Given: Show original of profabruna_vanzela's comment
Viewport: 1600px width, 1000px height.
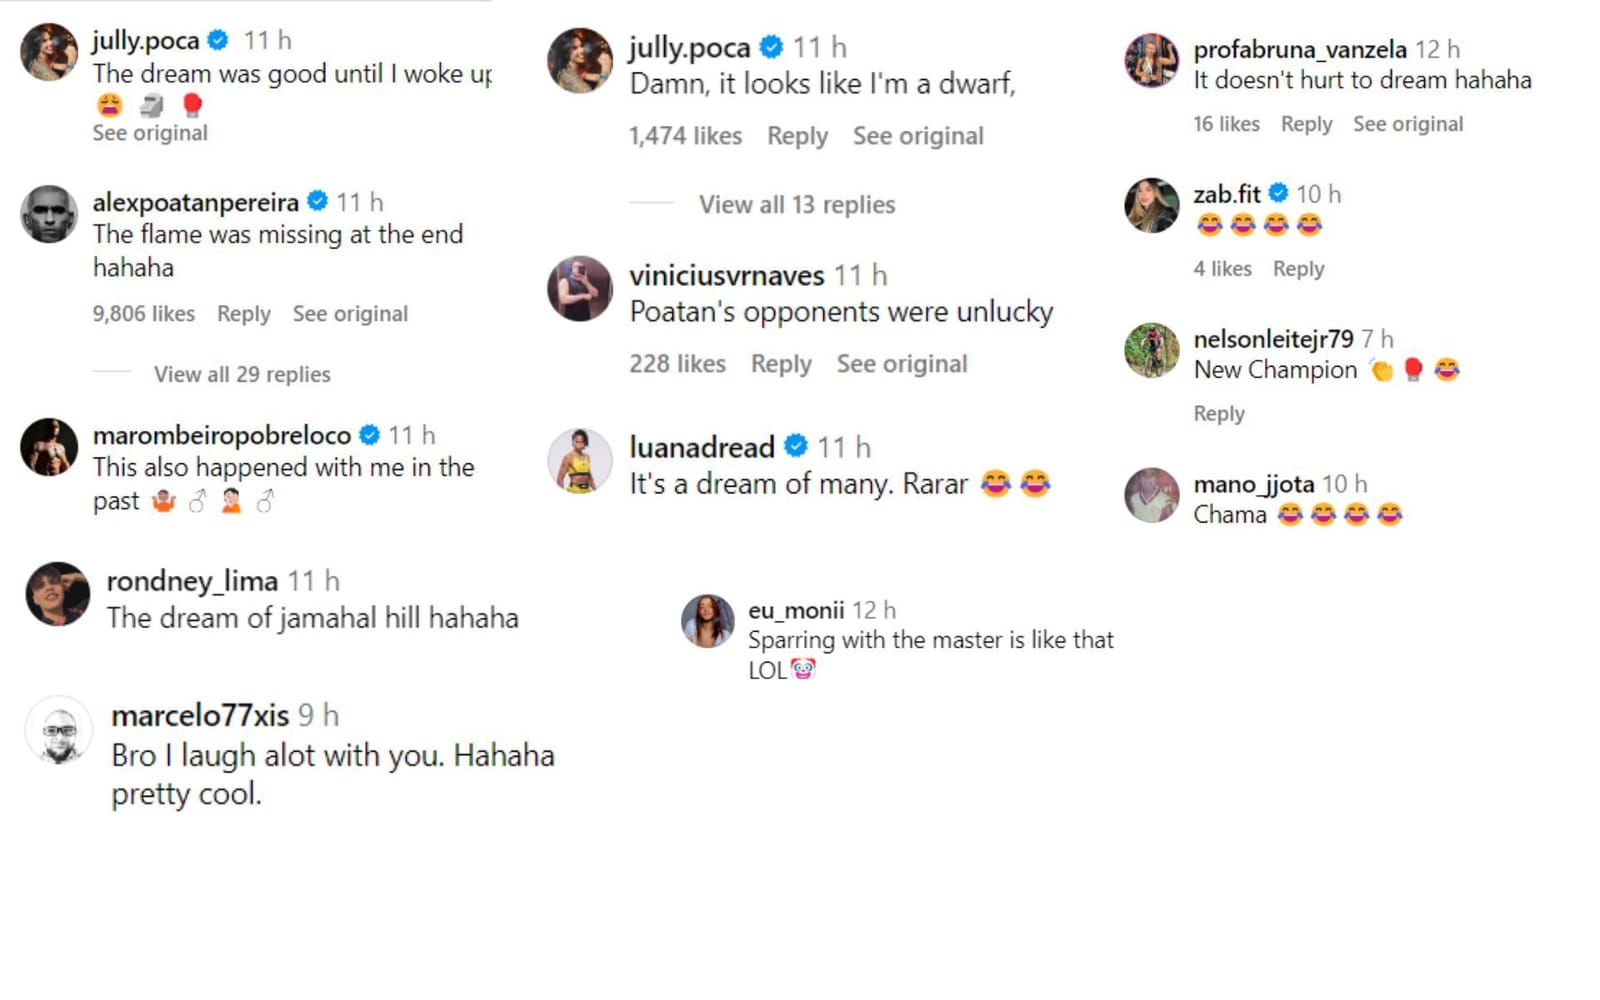Looking at the screenshot, I should coord(1408,124).
